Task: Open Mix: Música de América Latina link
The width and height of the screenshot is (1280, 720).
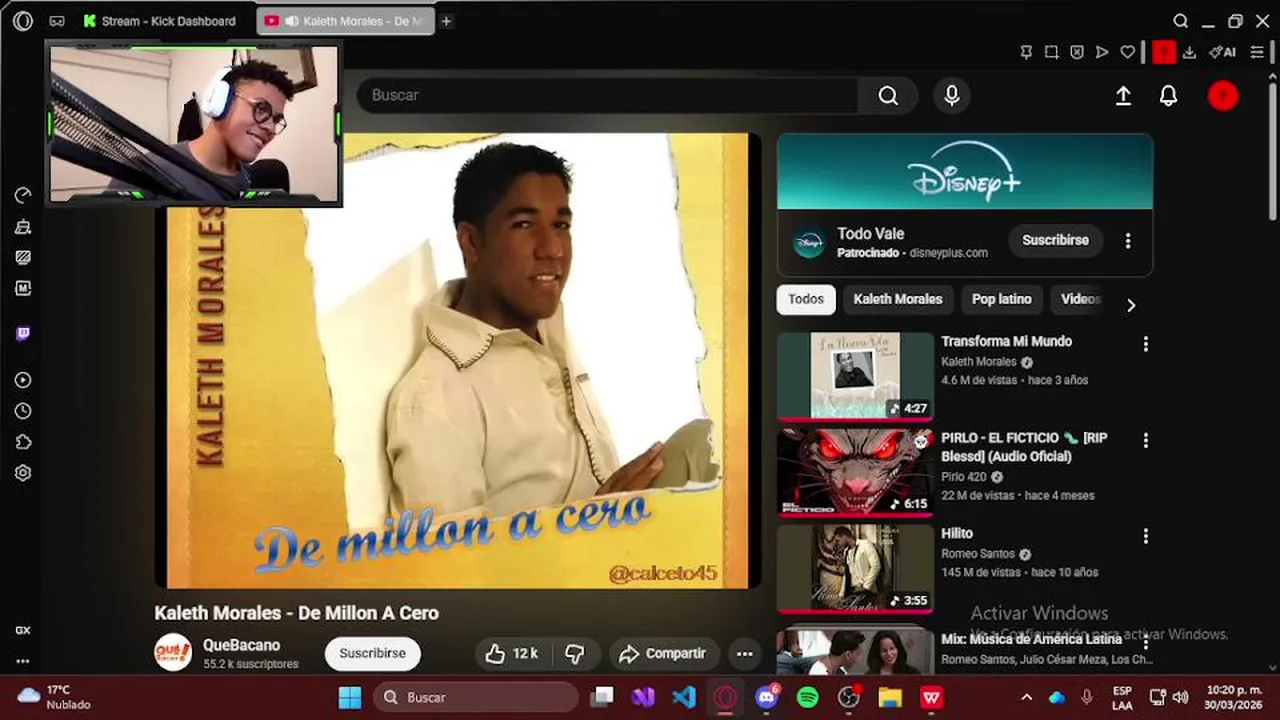Action: tap(1031, 638)
